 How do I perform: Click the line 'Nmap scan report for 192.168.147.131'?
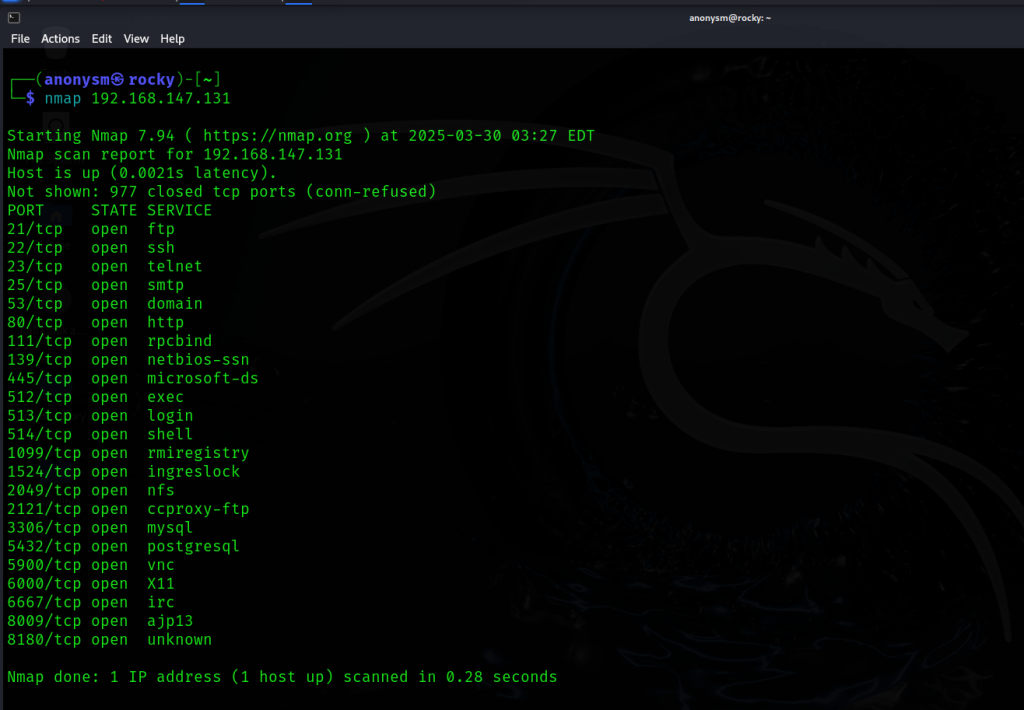click(174, 155)
